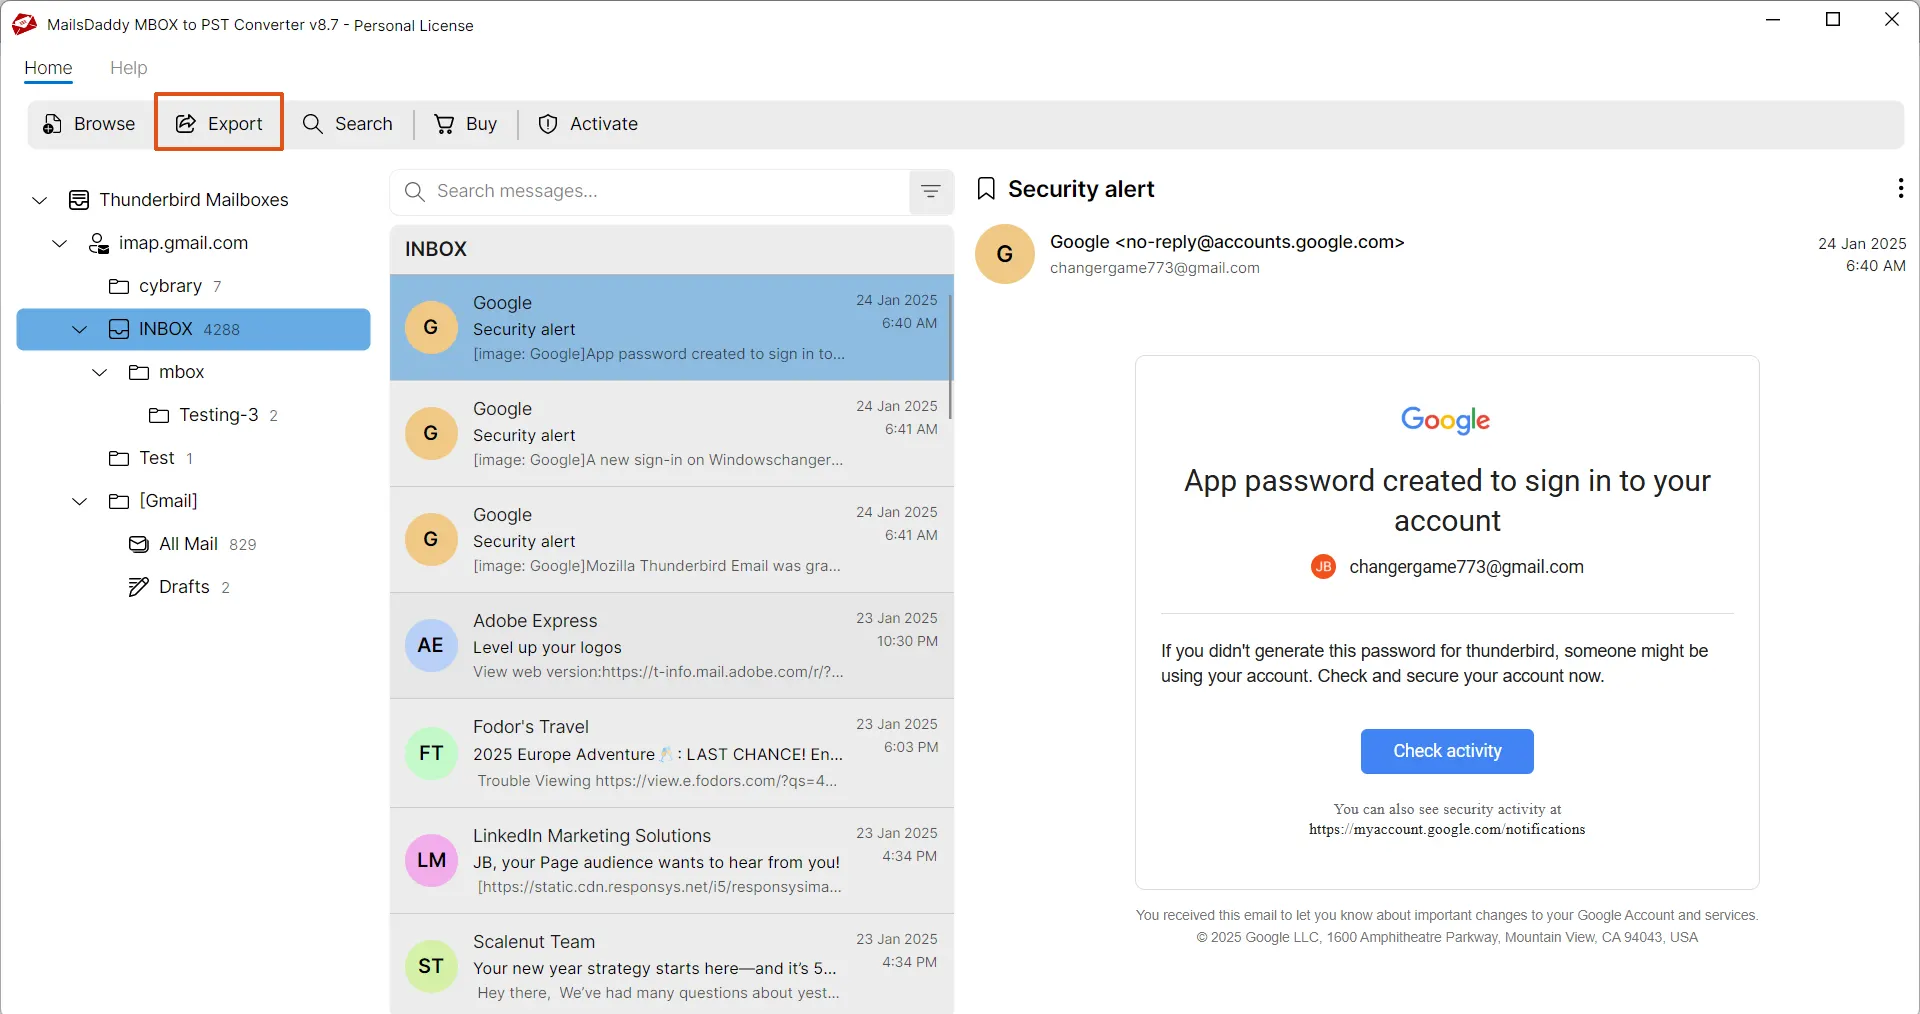Click the Google logo in email body
The width and height of the screenshot is (1920, 1014).
[1446, 420]
